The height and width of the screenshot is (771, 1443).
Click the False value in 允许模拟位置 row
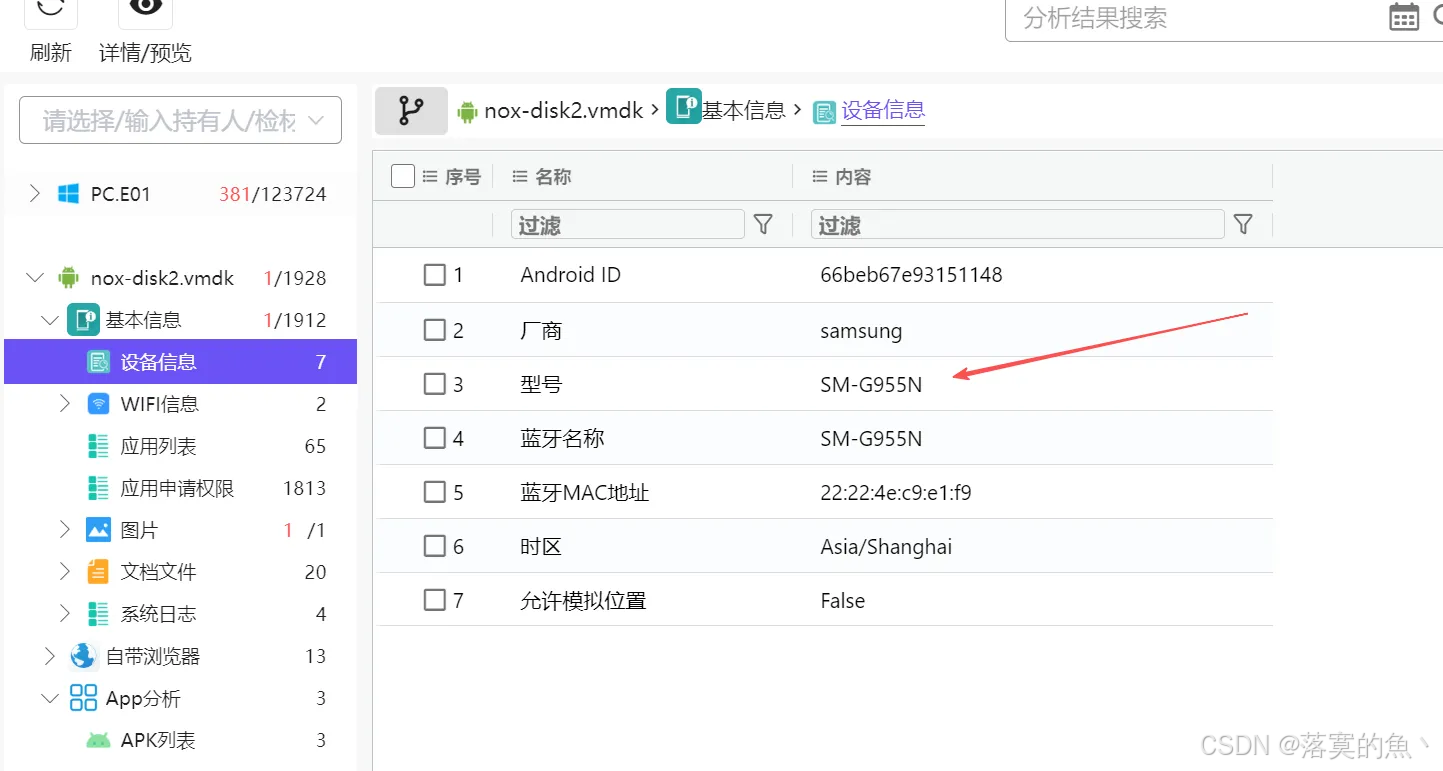coord(843,601)
